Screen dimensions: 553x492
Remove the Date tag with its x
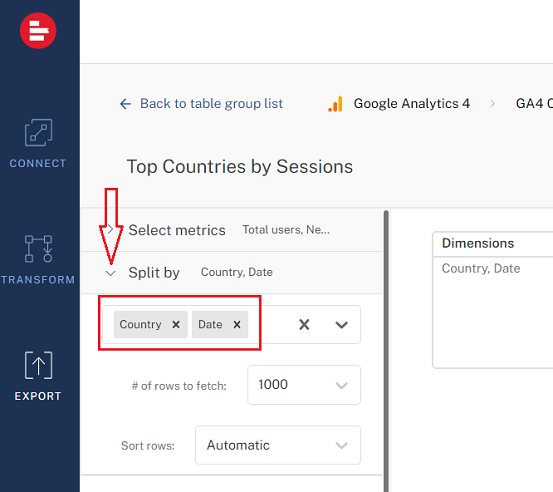pyautogui.click(x=237, y=324)
